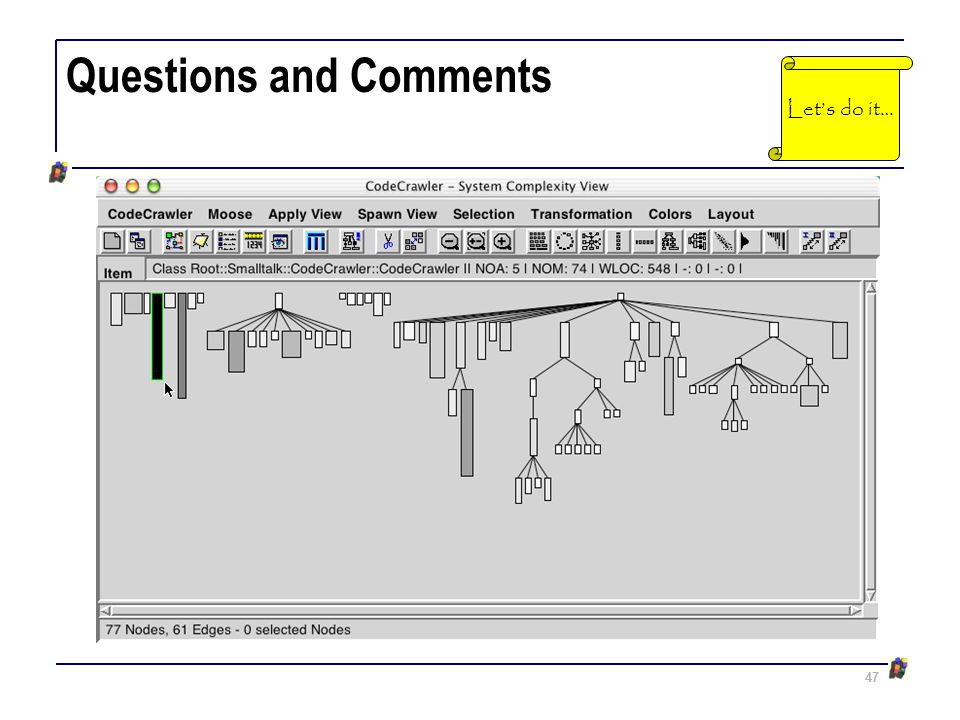Click the item list toolbar icon
The height and width of the screenshot is (720, 960).
pos(227,241)
